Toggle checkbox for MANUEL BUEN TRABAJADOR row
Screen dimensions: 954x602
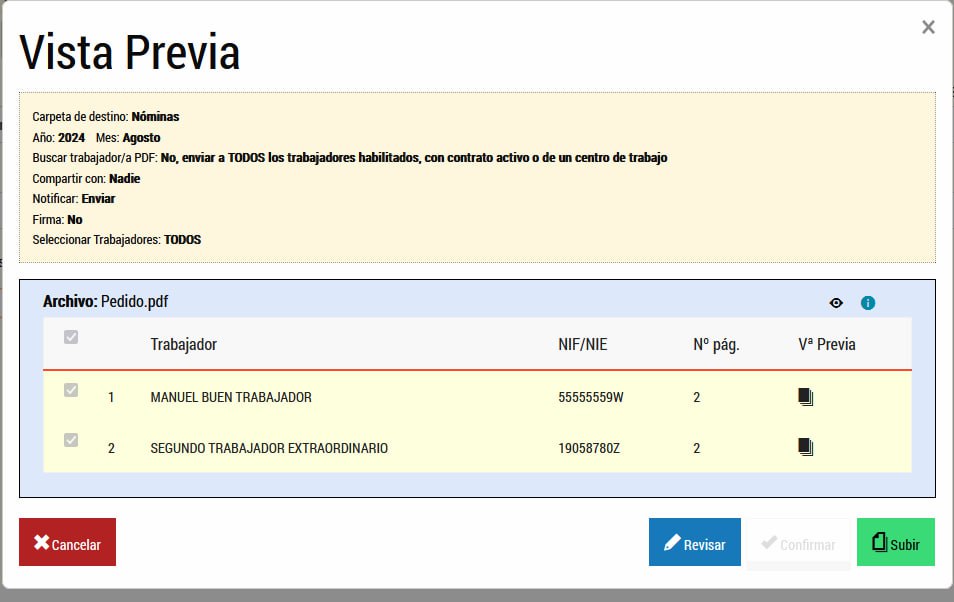[71, 390]
